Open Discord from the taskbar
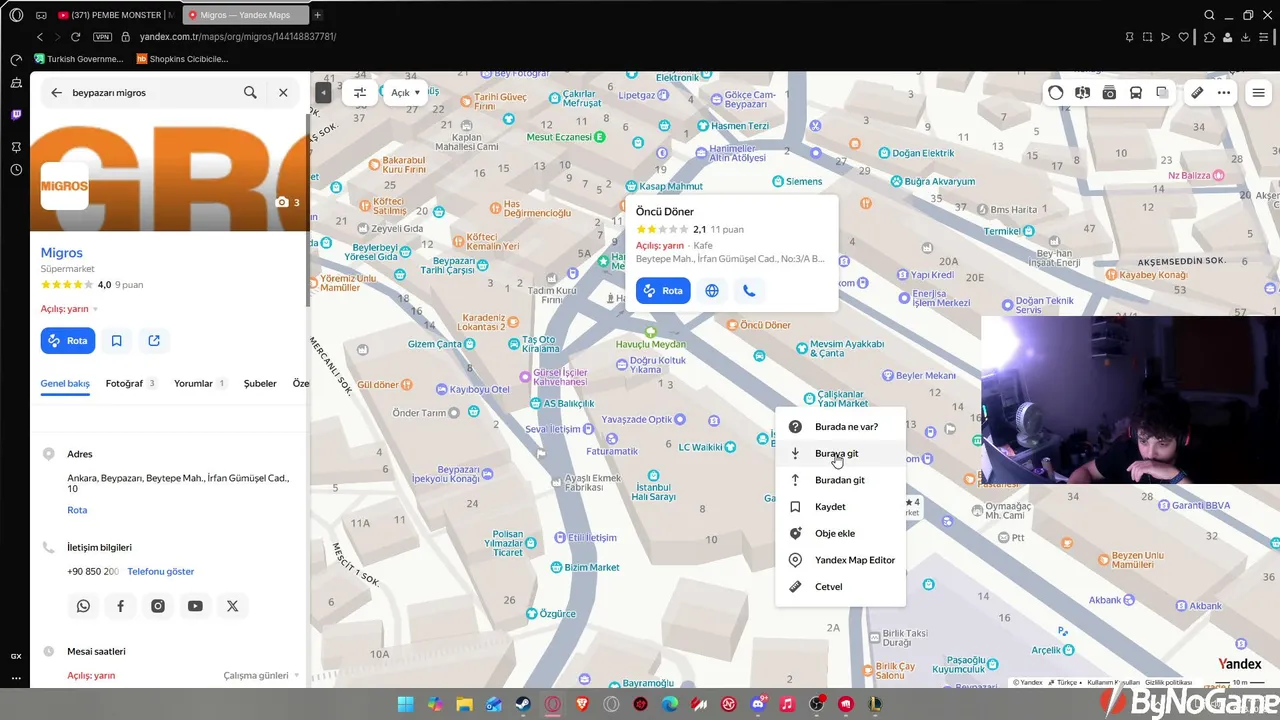This screenshot has width=1280, height=720. [x=758, y=704]
